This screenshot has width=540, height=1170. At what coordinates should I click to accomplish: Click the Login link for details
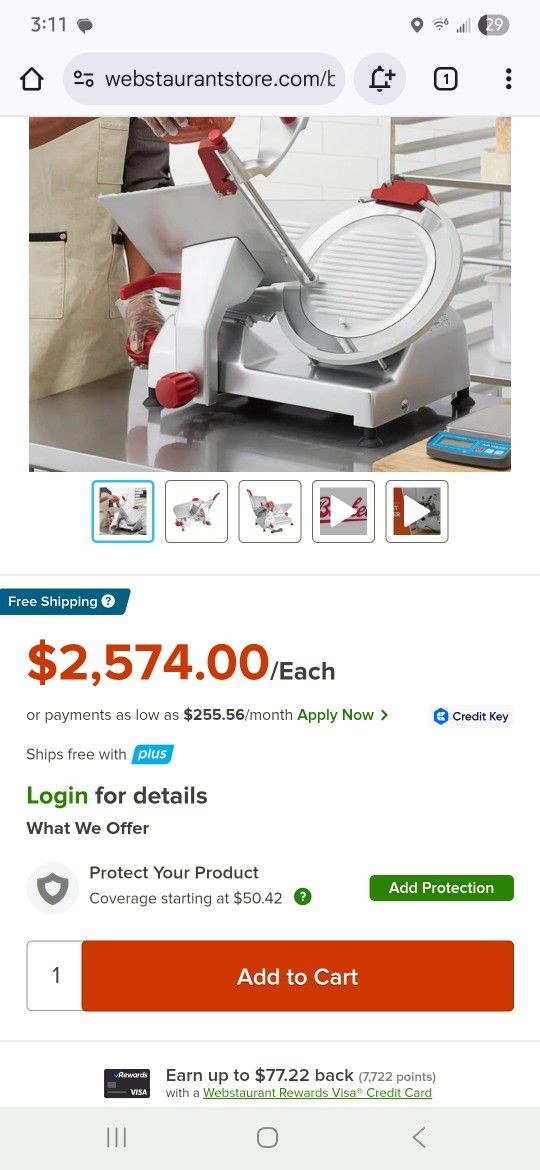(57, 795)
